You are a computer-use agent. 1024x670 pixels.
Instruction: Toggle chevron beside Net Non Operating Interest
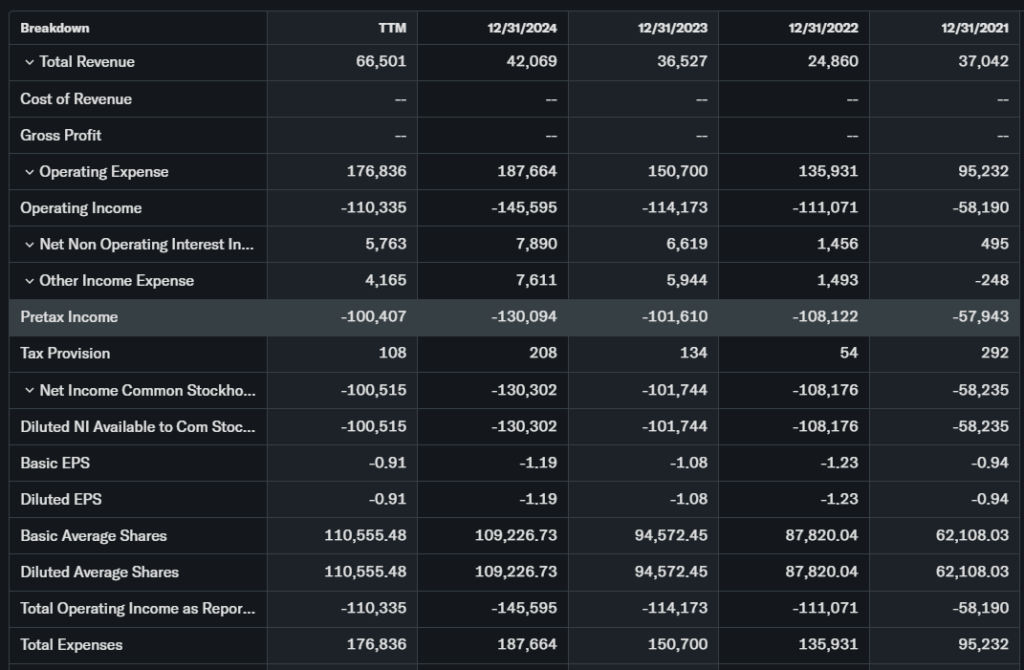pyautogui.click(x=29, y=245)
